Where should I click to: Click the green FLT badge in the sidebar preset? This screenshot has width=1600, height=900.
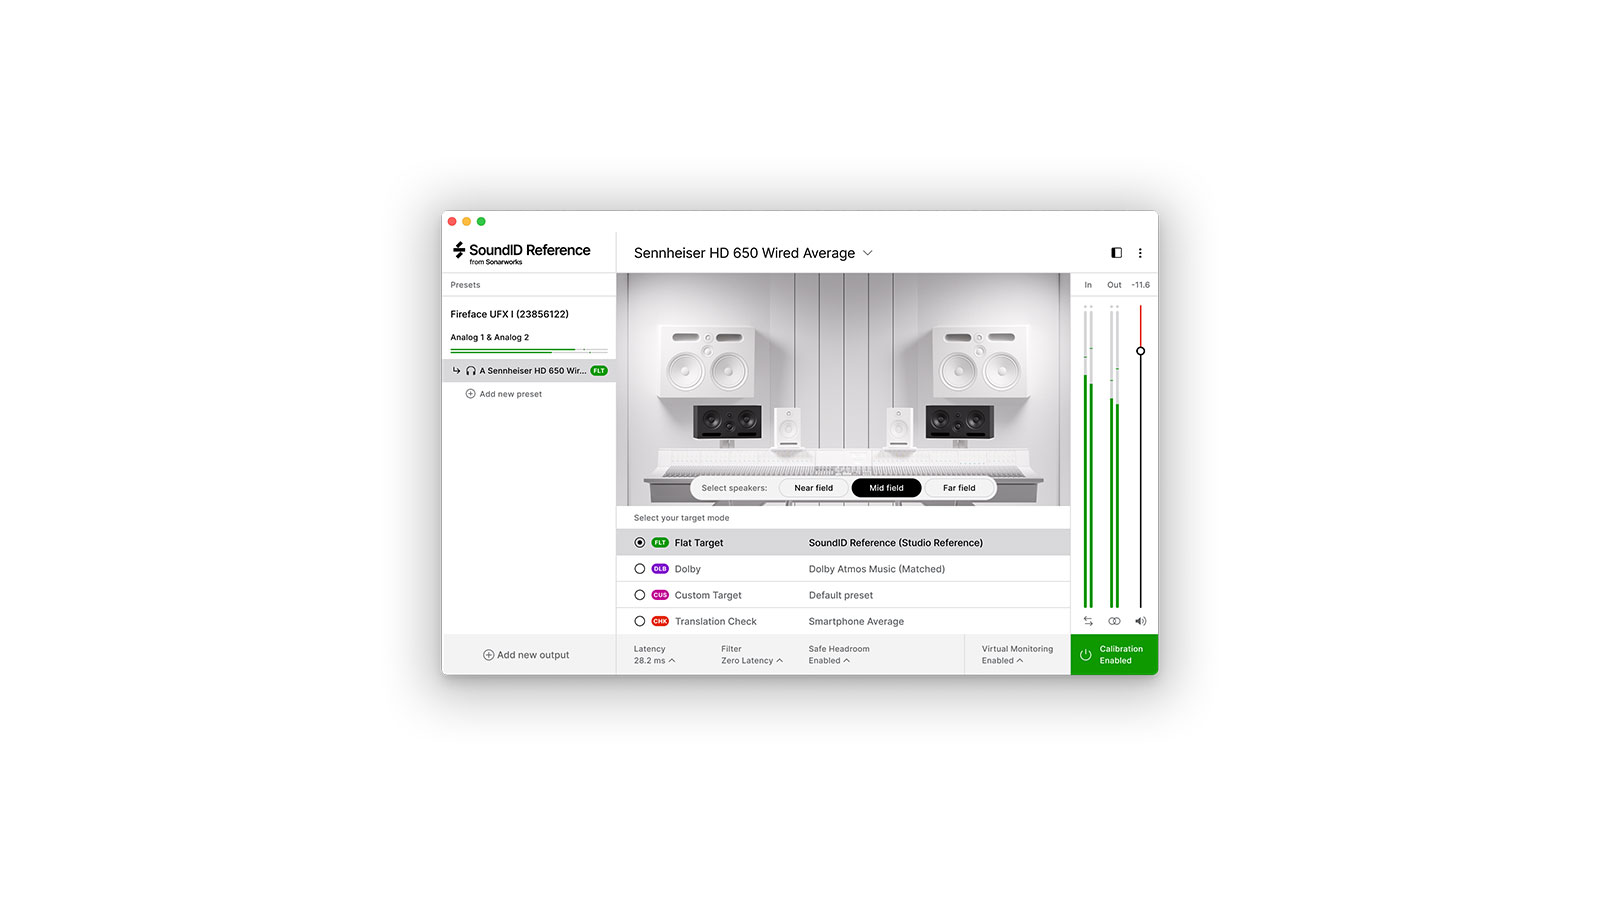point(599,371)
